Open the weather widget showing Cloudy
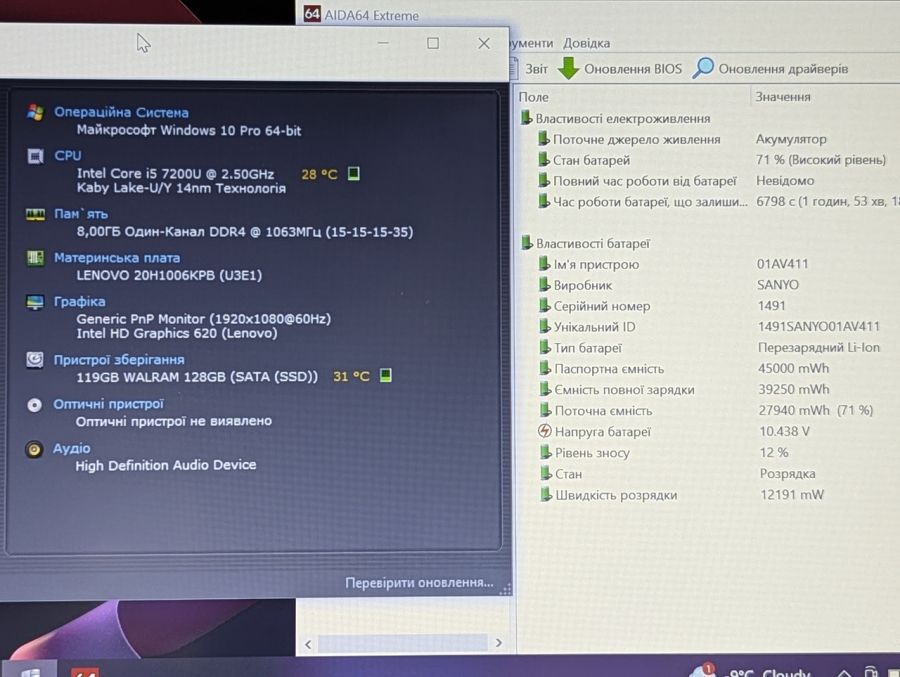900x677 pixels. 752,671
